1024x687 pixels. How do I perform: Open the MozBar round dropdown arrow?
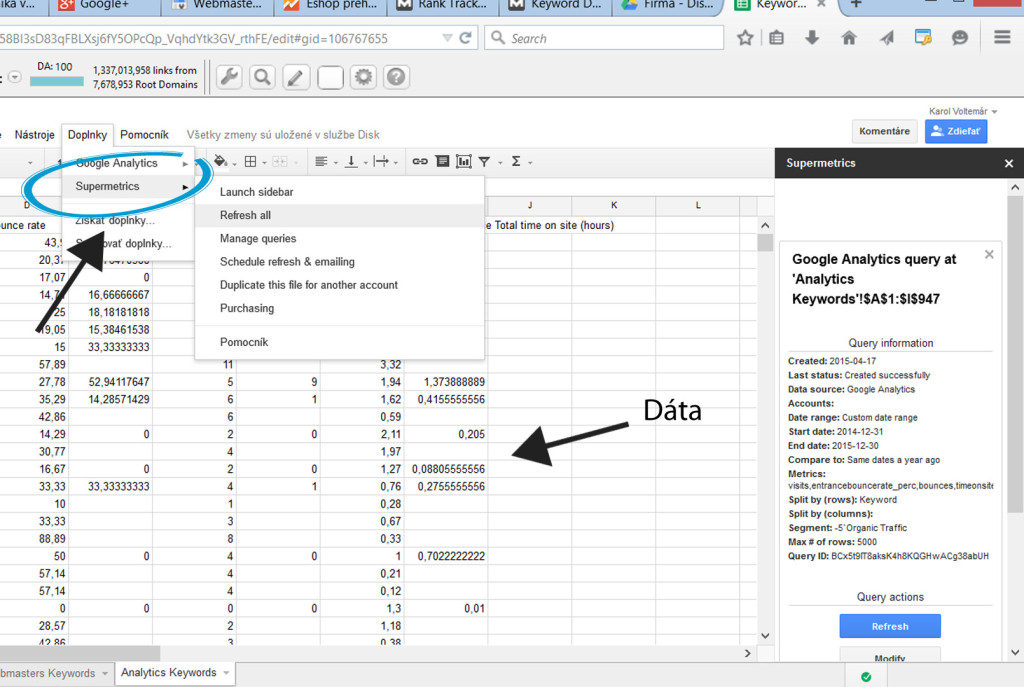14,77
